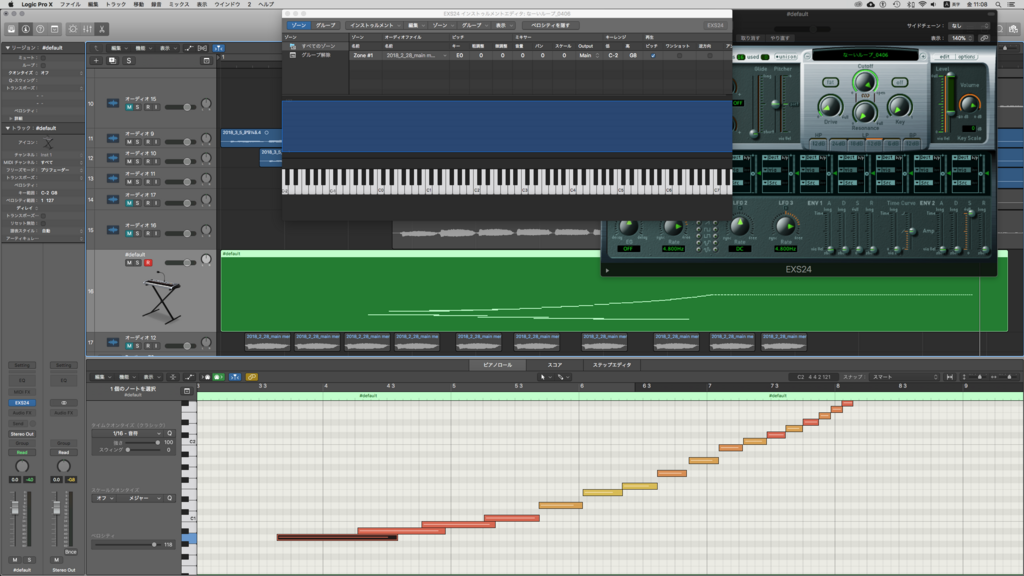Collapse the トラック: #default disclosure triangle

click(x=8, y=128)
